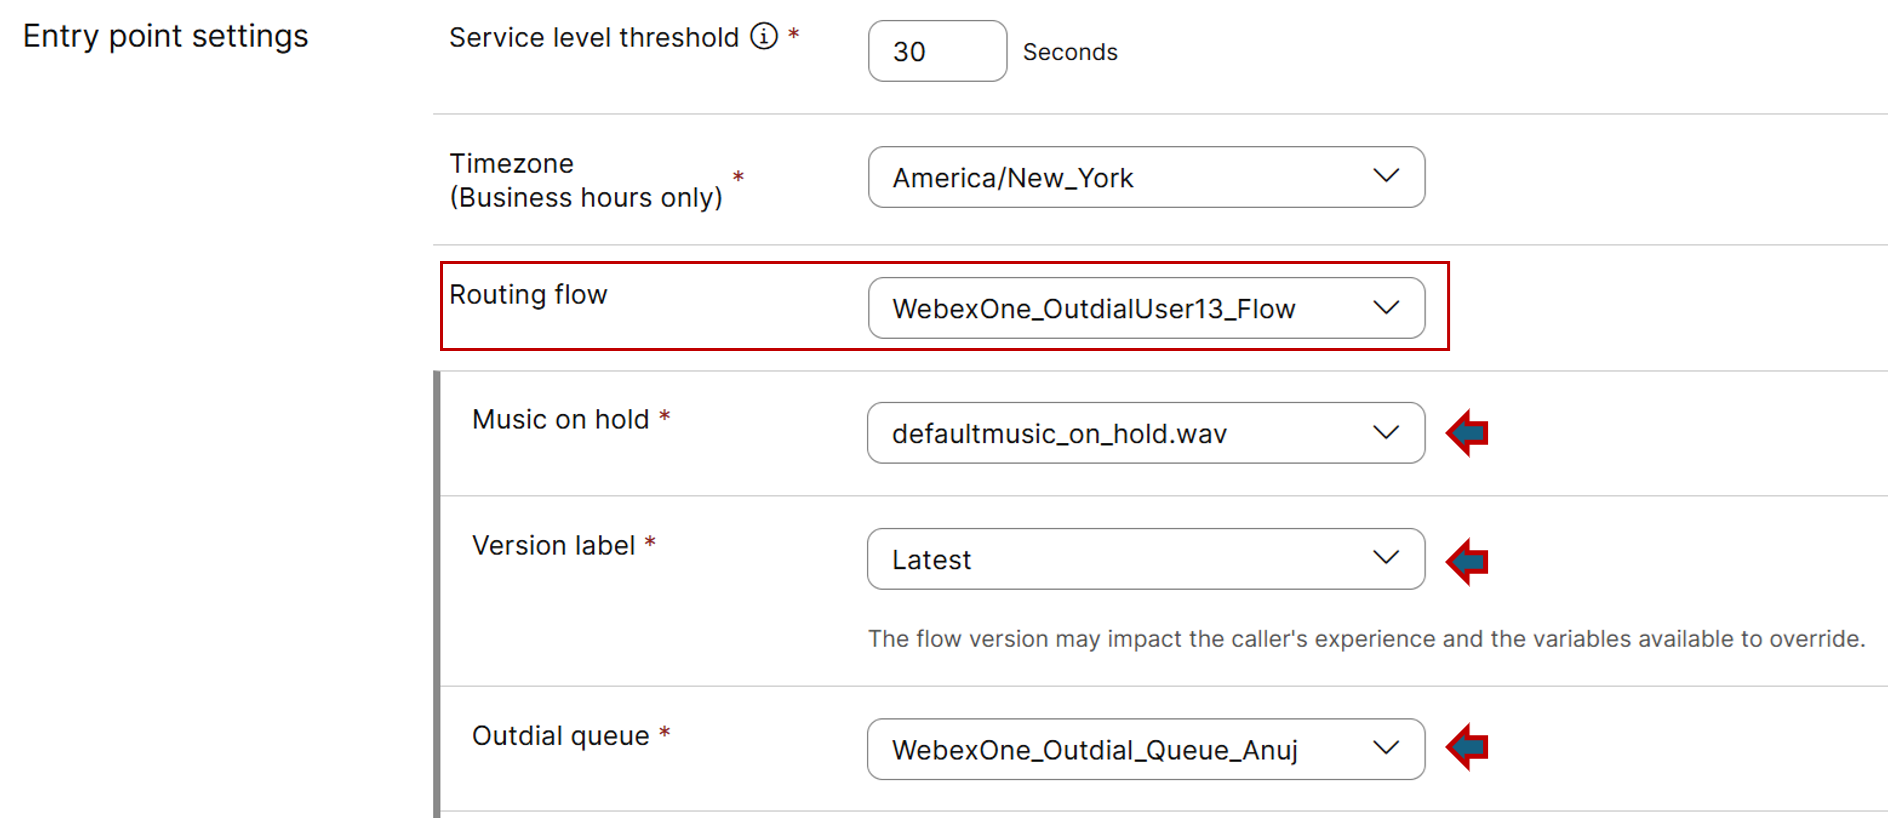Click the red arrow beside Music on hold
The height and width of the screenshot is (818, 1888).
1467,433
